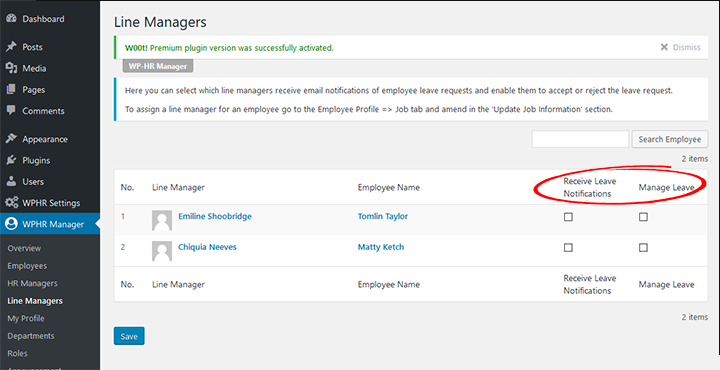The height and width of the screenshot is (370, 720).
Task: Select the Line Managers submenu item
Action: [35, 301]
